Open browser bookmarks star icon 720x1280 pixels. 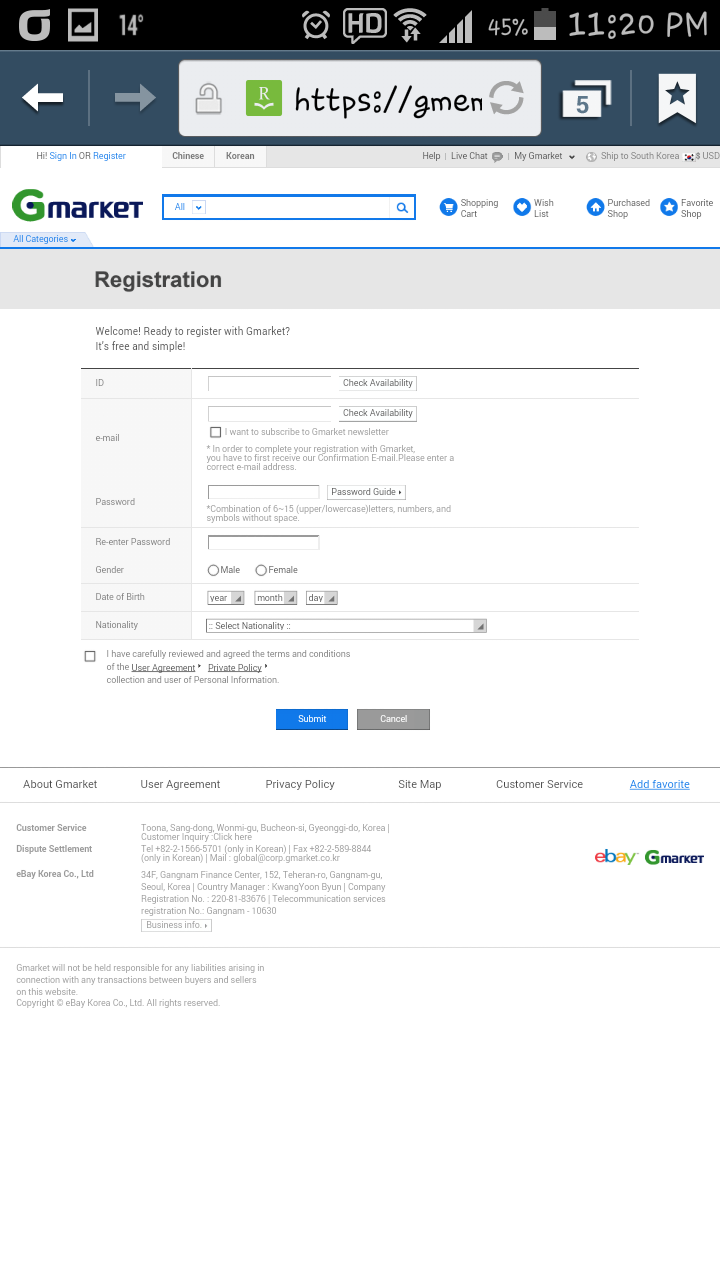677,98
